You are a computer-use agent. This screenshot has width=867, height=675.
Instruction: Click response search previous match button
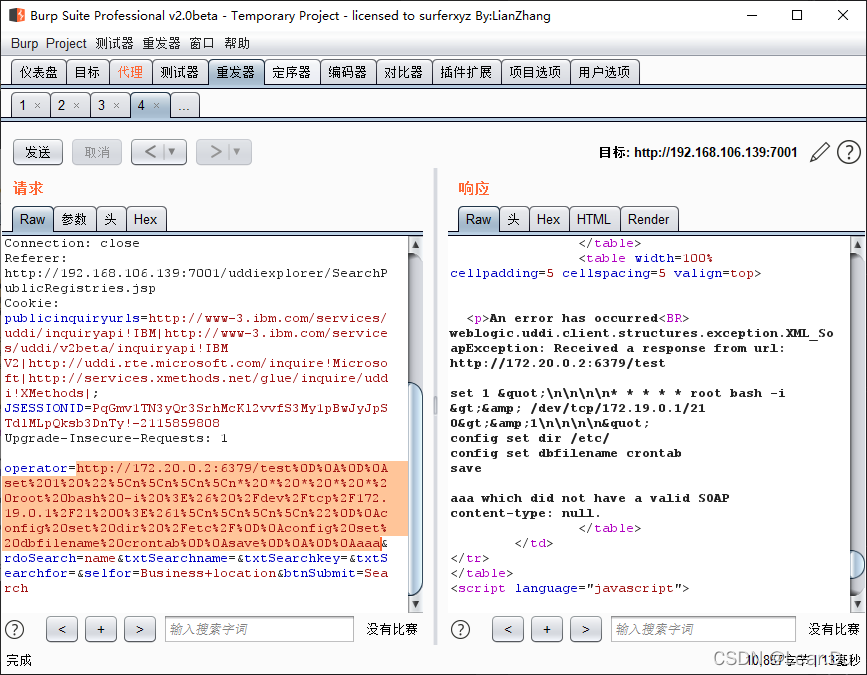[x=508, y=629]
